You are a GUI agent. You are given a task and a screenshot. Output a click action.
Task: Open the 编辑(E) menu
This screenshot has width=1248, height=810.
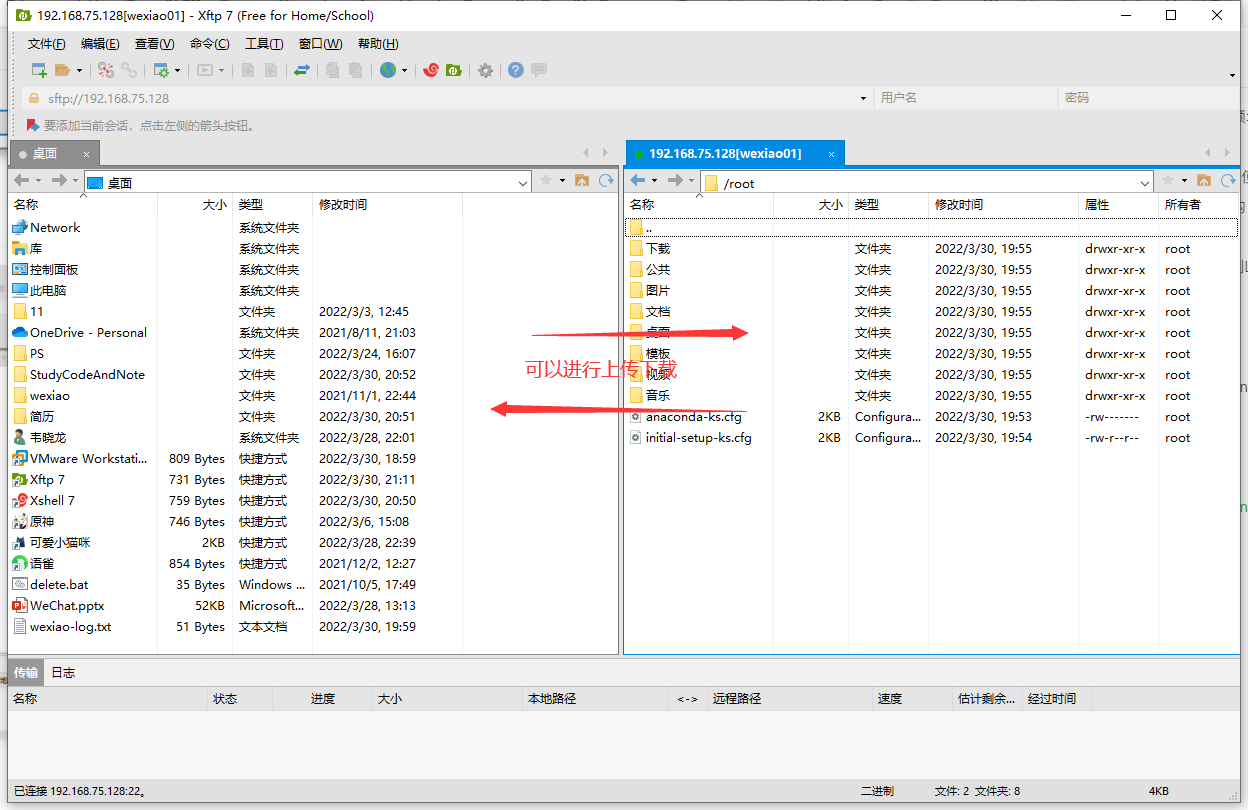[100, 44]
